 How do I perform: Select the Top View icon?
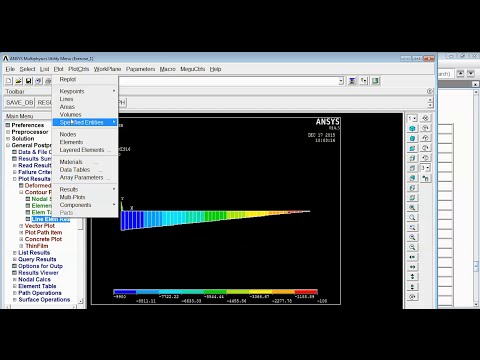pos(412,168)
